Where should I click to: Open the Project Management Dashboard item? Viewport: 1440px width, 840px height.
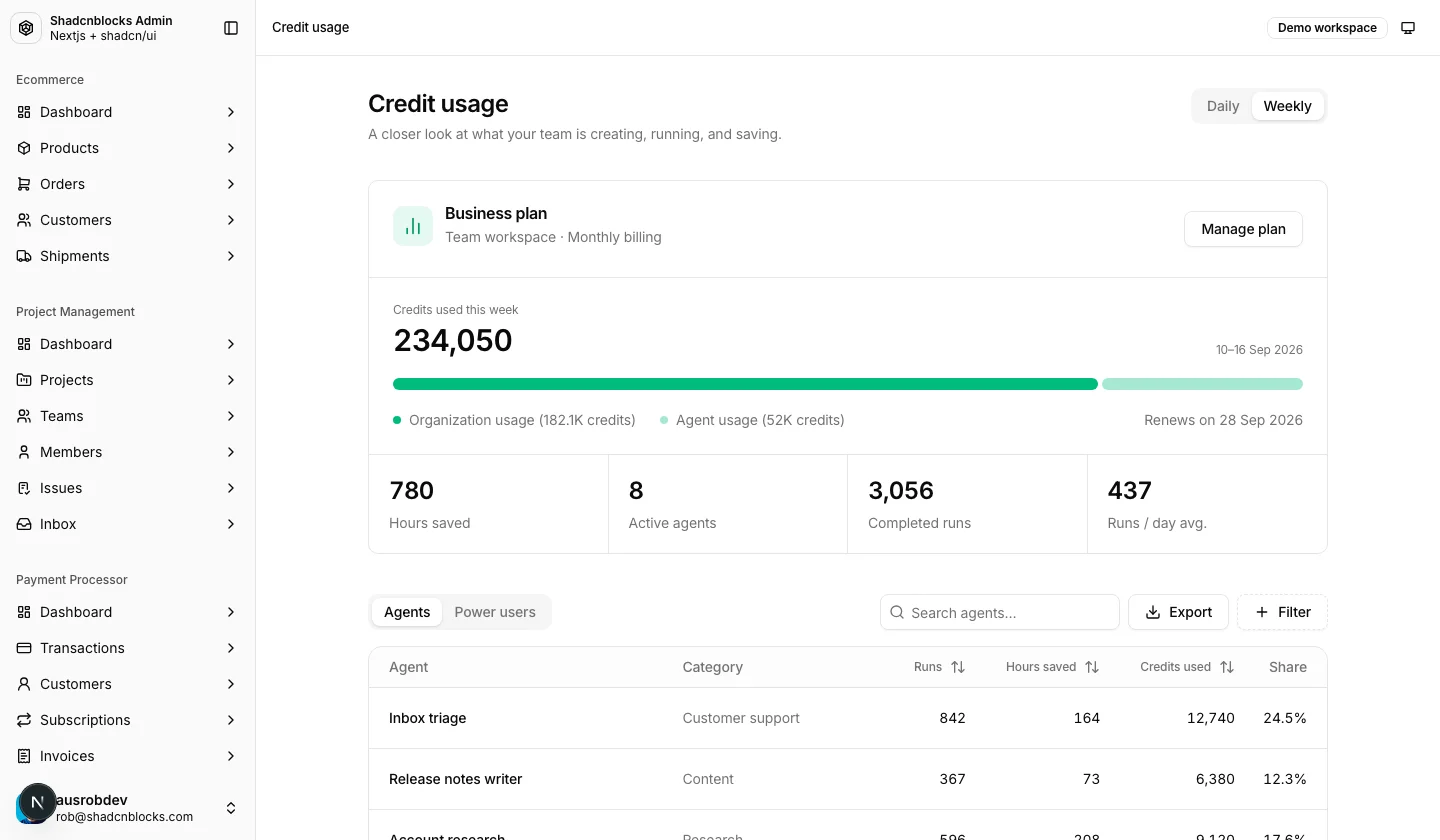click(x=128, y=344)
